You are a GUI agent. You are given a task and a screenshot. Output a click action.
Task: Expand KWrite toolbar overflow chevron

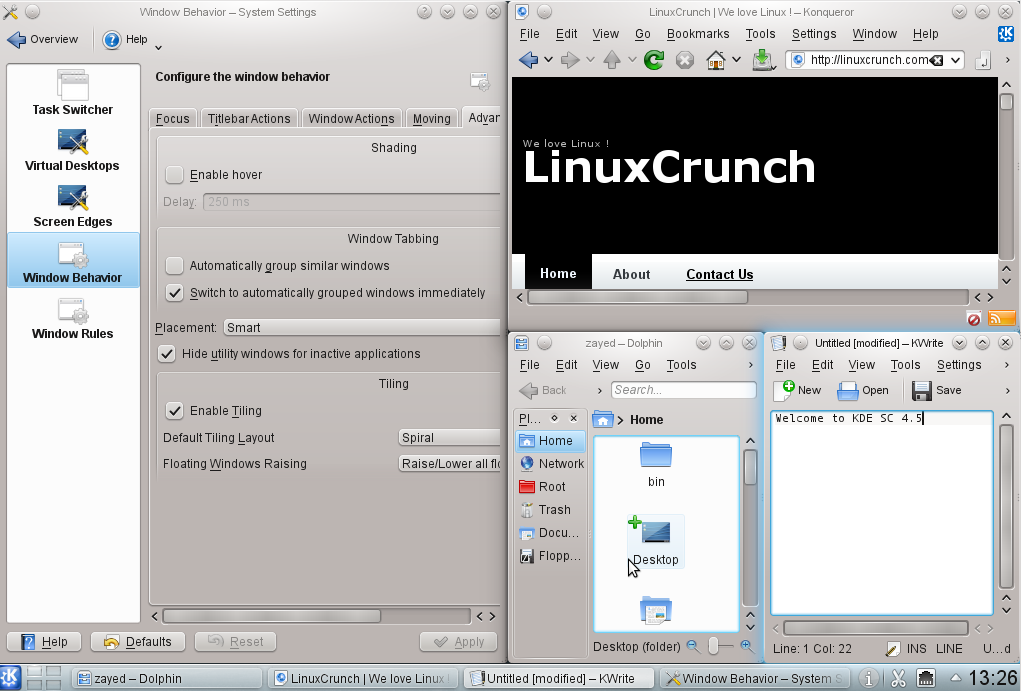[1007, 390]
